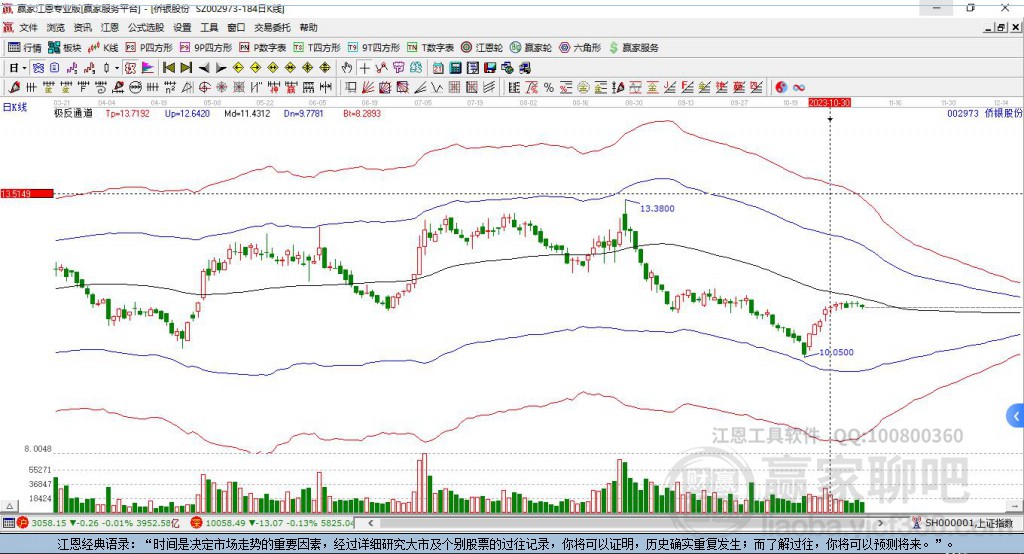1024x554 pixels.
Task: Click the SH000001 上证指数 status entry
Action: [963, 523]
